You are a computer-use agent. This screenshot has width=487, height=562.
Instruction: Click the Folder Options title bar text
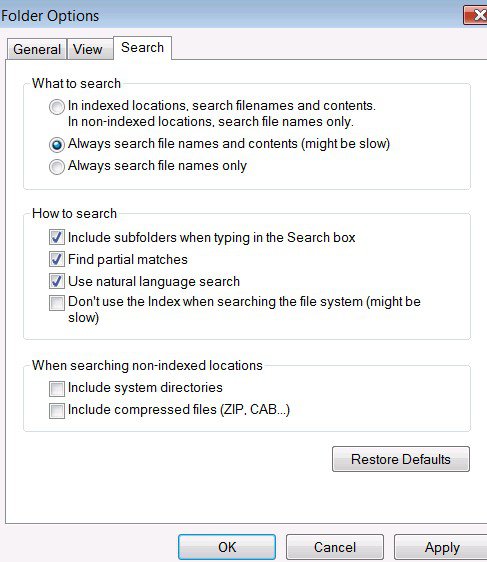pyautogui.click(x=50, y=16)
